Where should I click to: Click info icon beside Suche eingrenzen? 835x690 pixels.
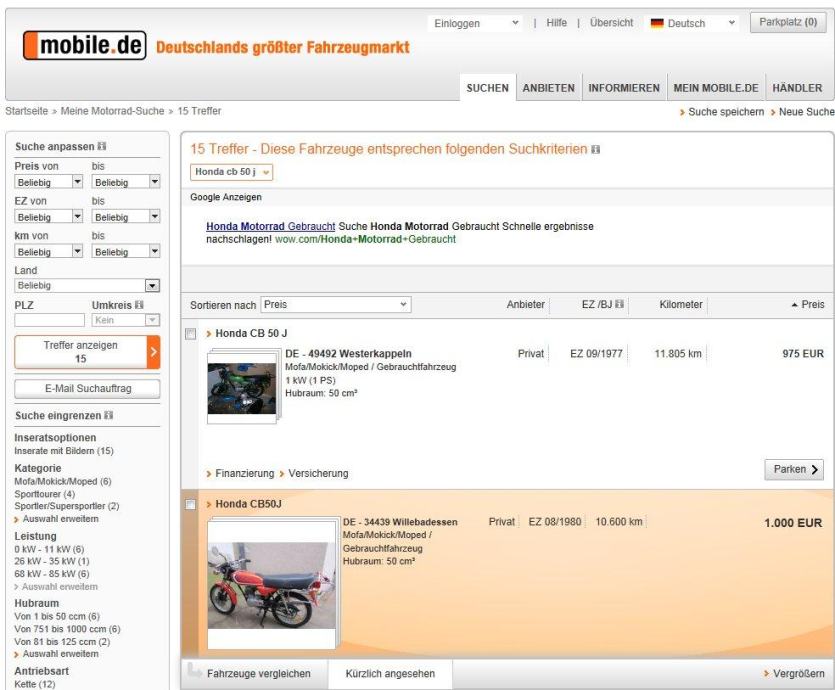tap(109, 415)
